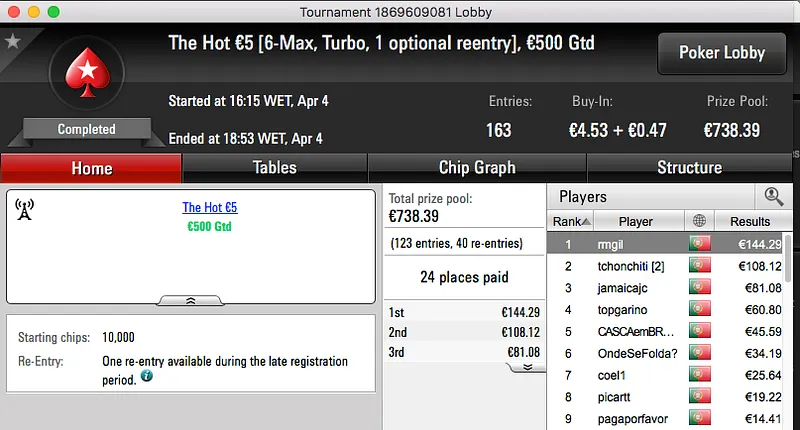Image resolution: width=800 pixels, height=430 pixels.
Task: Sort by Results column header
Action: [x=749, y=221]
